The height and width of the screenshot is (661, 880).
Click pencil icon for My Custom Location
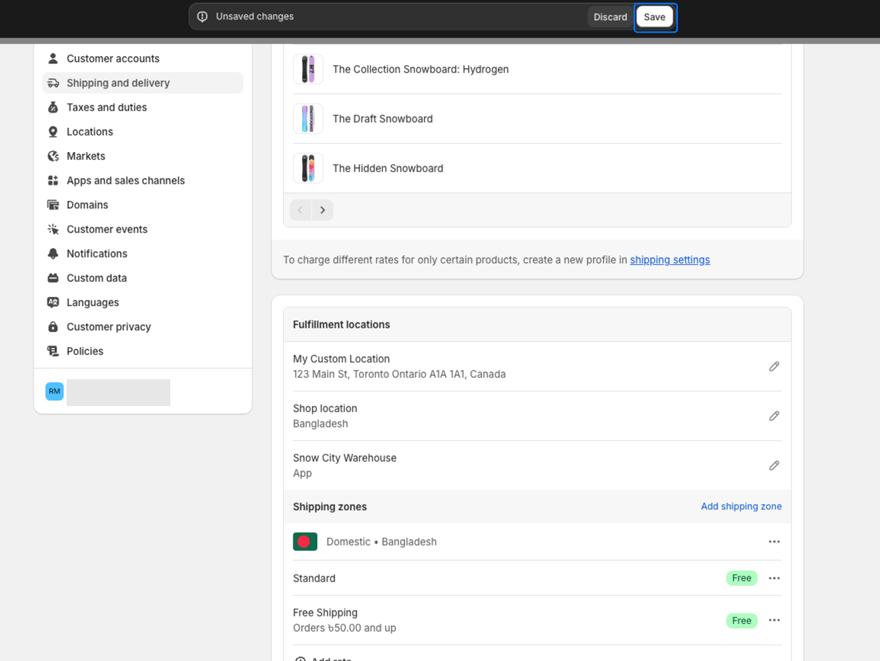(774, 367)
